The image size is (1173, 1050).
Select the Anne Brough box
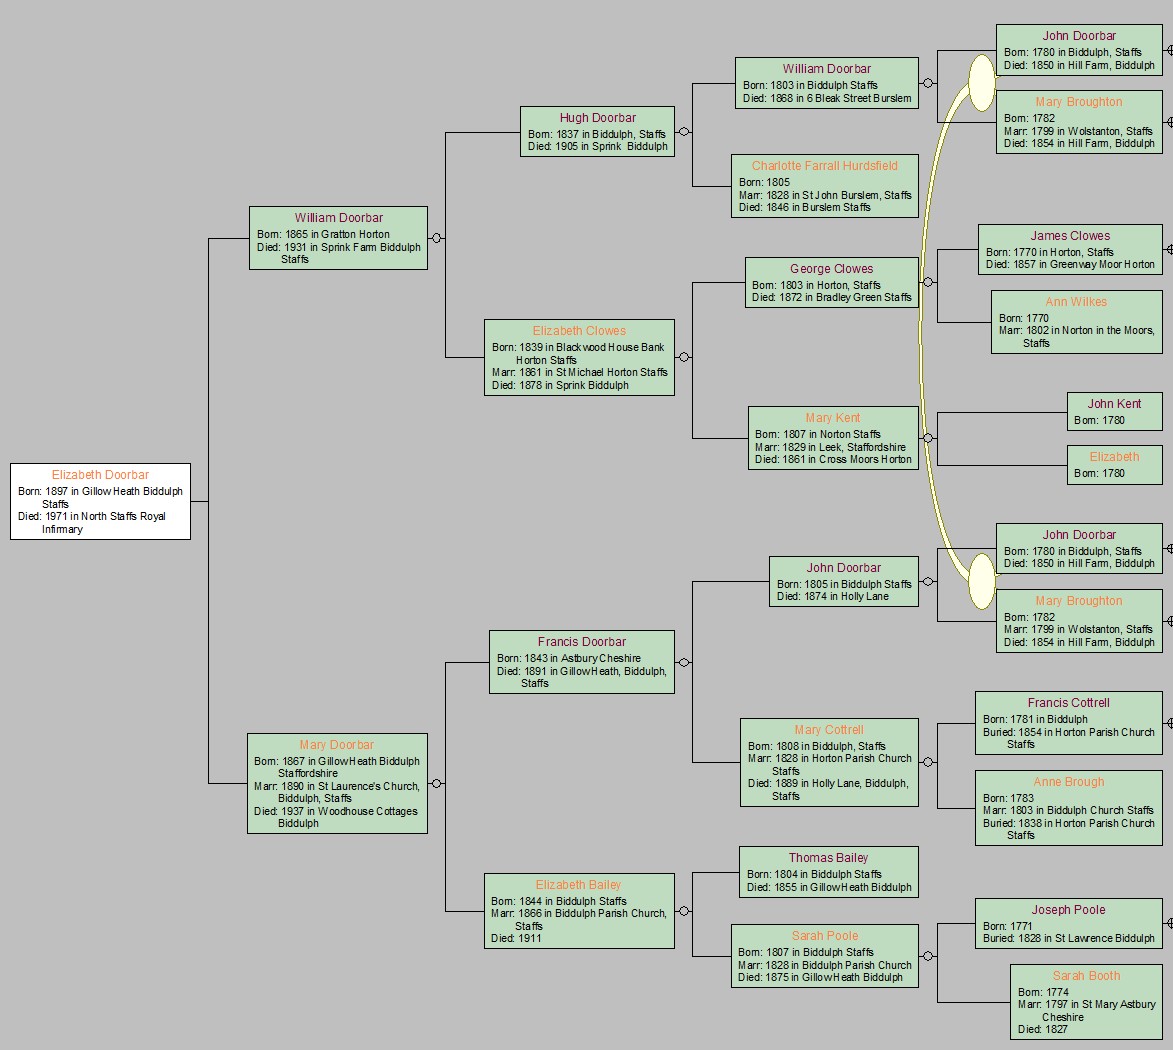[x=1068, y=808]
